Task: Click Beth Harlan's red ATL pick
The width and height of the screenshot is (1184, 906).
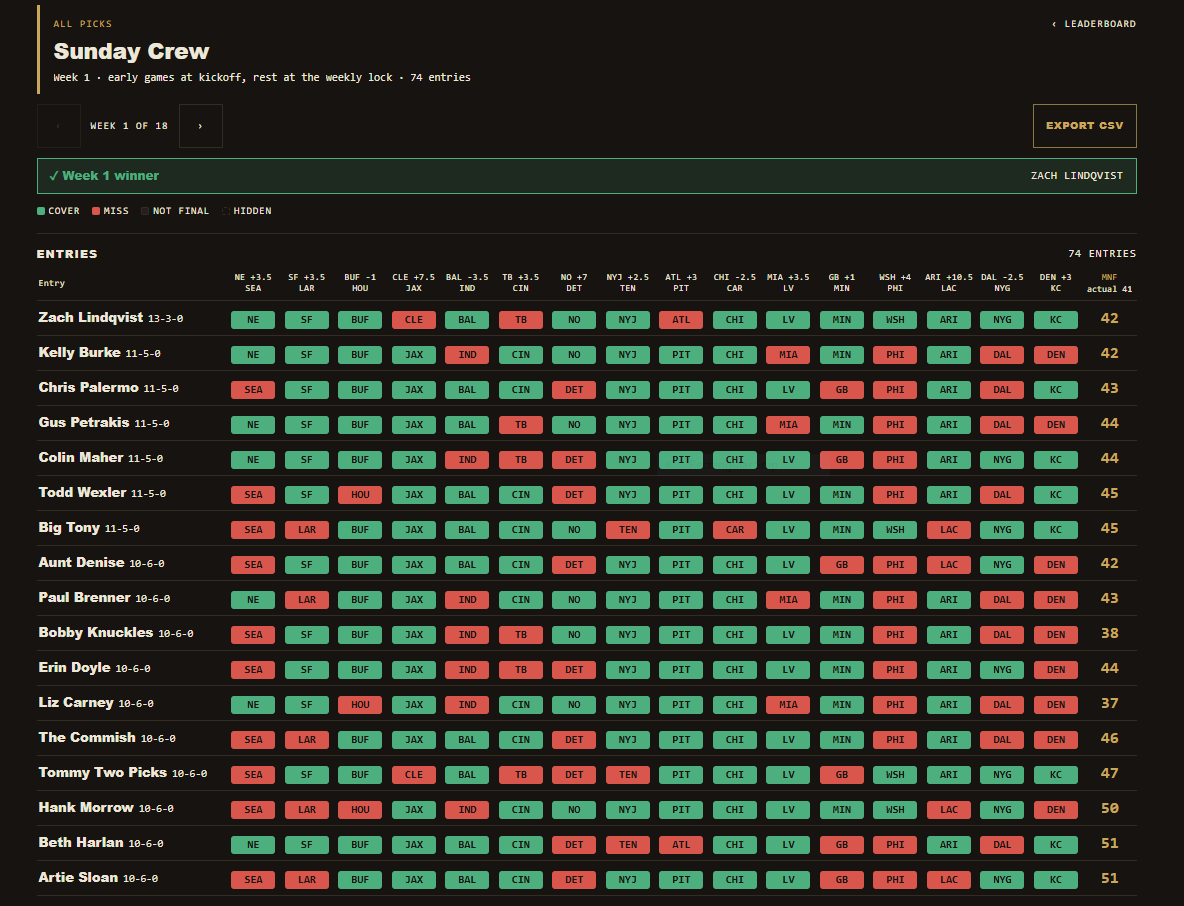Action: pos(681,844)
